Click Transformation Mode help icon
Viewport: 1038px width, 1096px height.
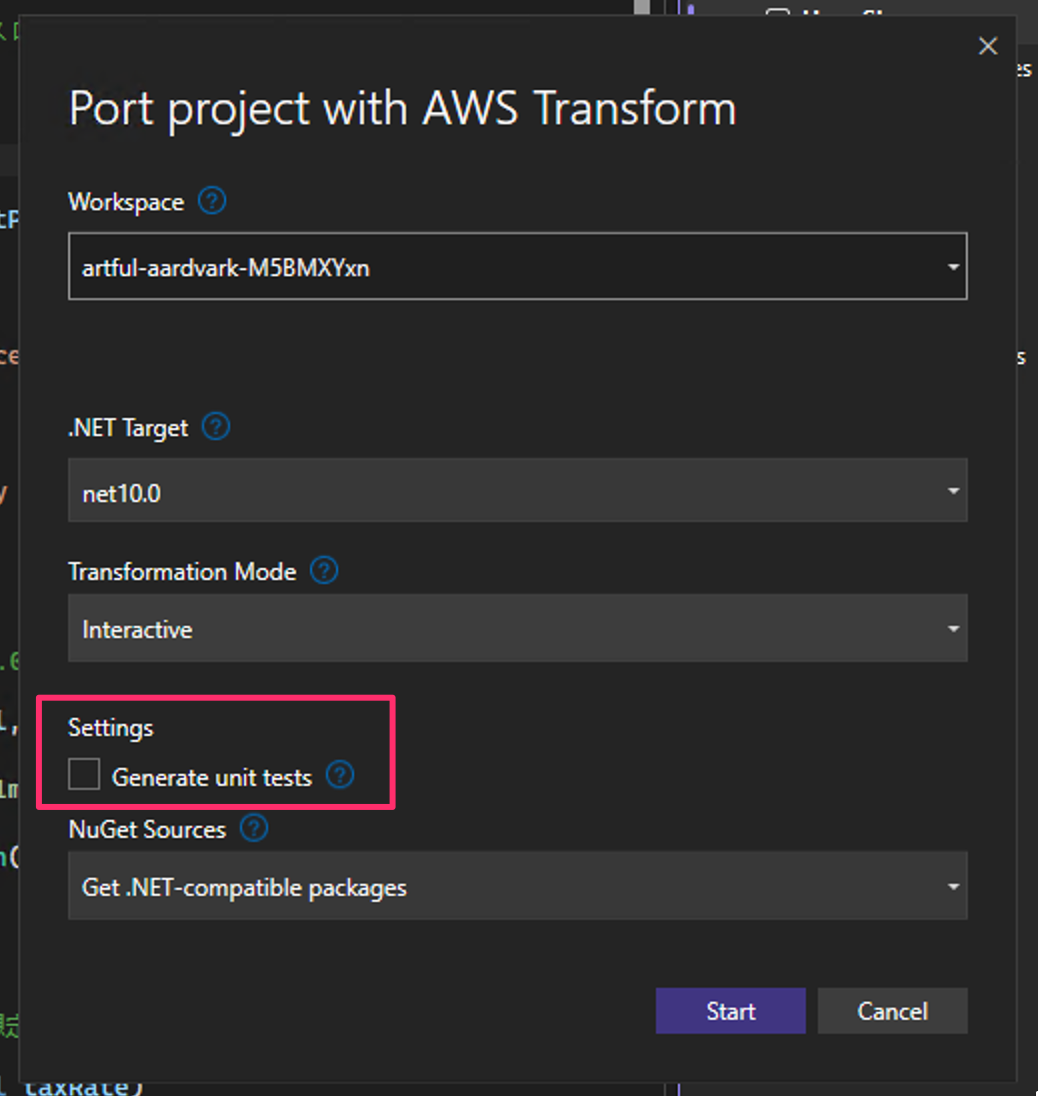324,571
